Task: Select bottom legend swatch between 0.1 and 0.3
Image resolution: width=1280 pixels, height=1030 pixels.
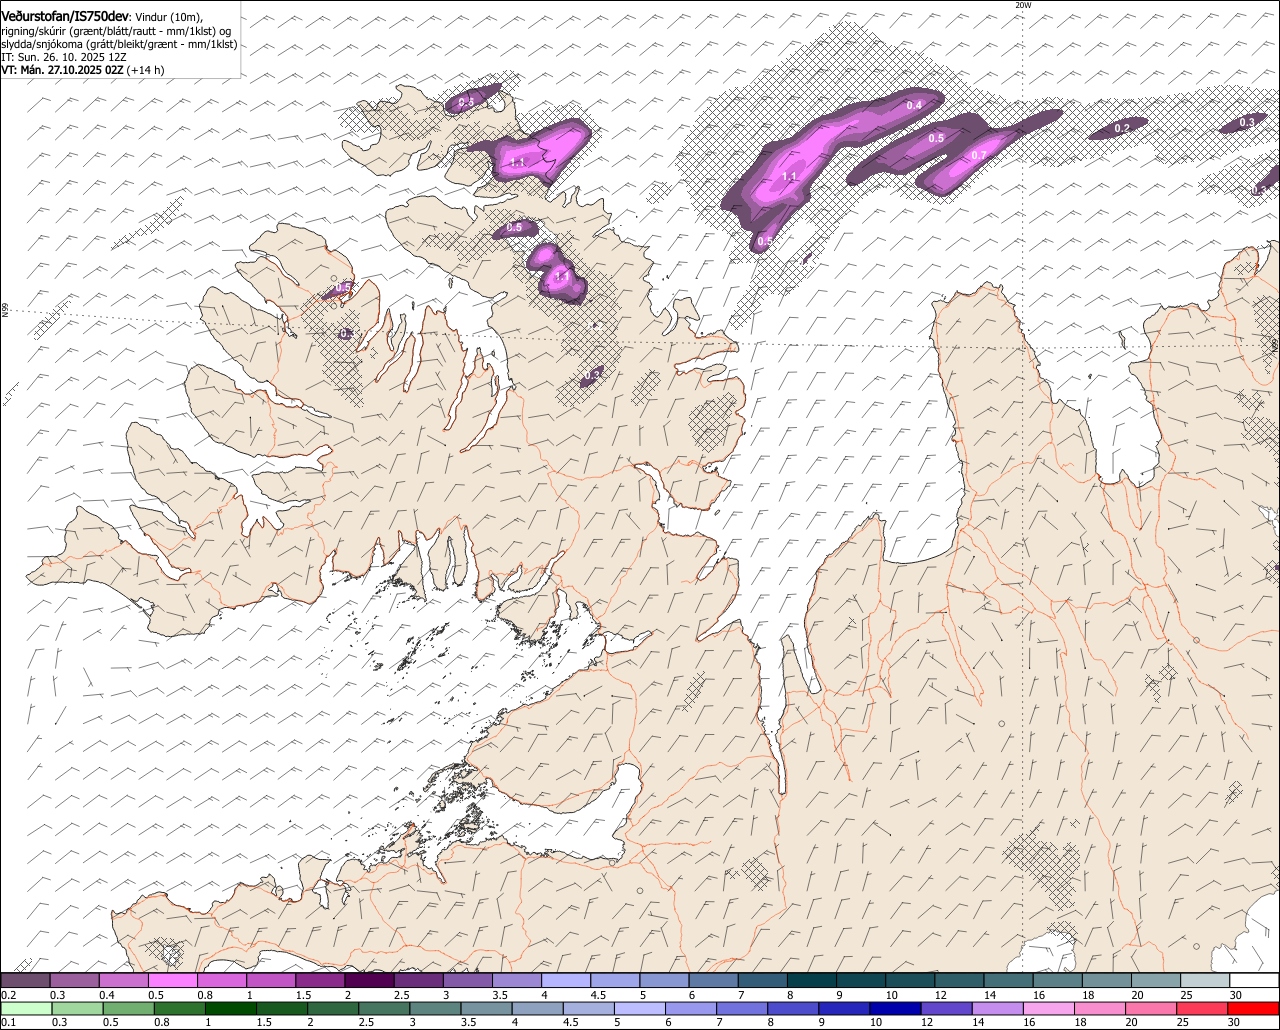Action: click(25, 1008)
